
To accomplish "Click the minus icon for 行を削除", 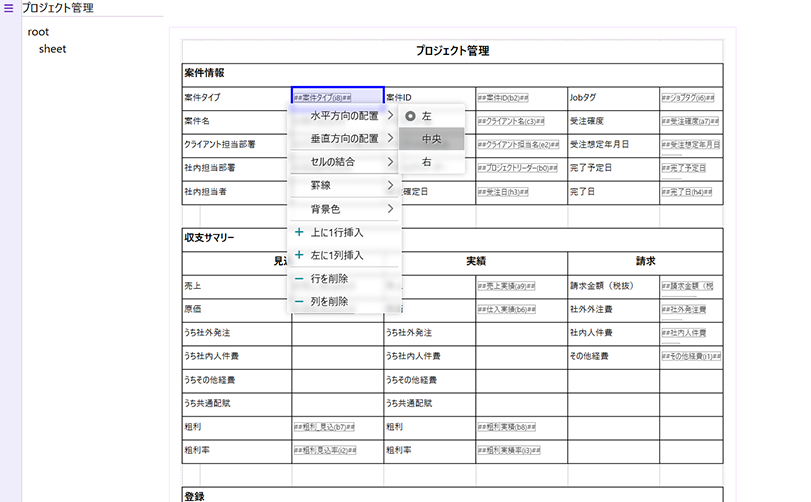I will tap(299, 278).
